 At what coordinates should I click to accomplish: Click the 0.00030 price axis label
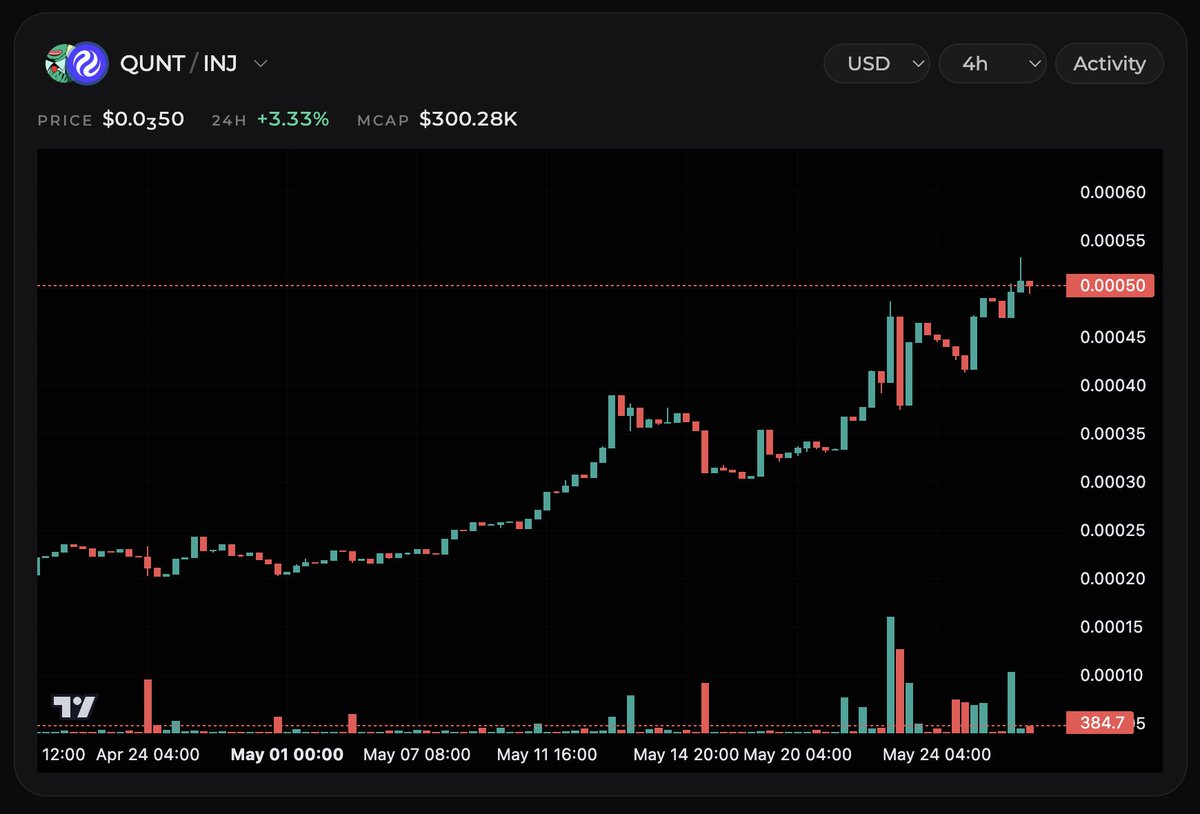pyautogui.click(x=1113, y=482)
